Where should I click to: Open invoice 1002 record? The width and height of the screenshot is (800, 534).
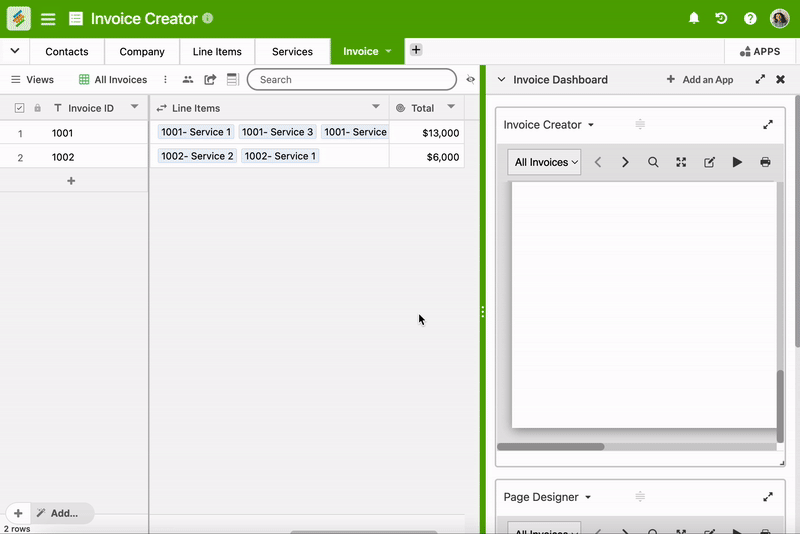coord(63,157)
